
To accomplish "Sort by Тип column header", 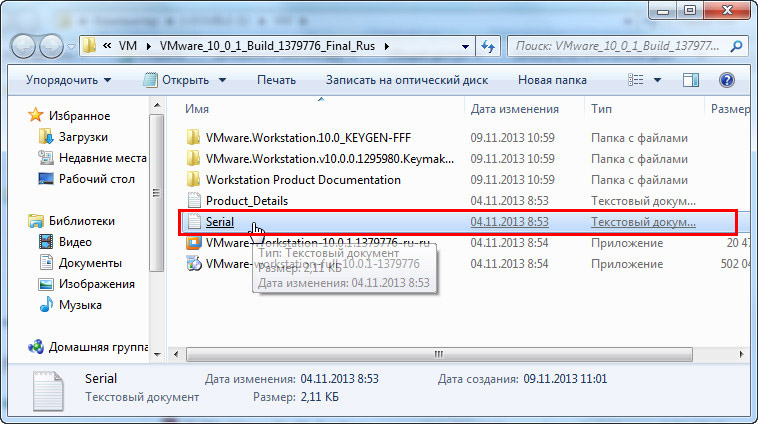I will (x=601, y=109).
